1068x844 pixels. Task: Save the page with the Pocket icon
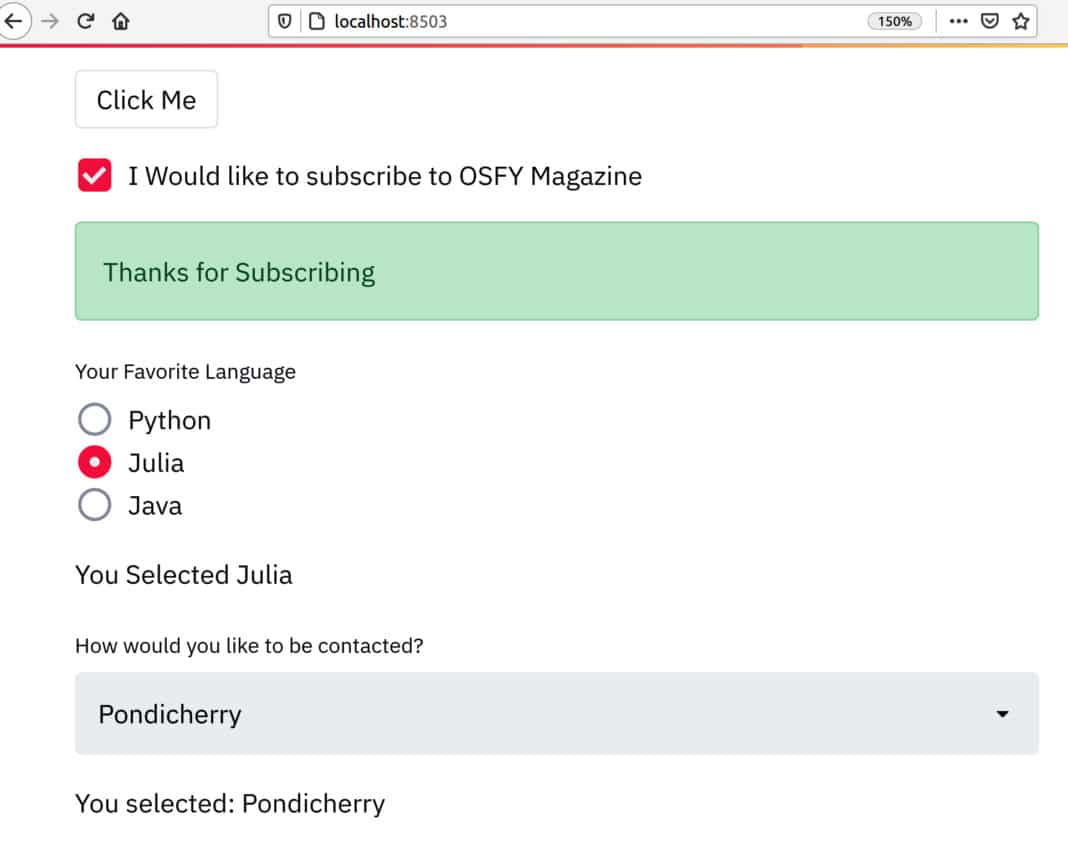click(x=989, y=19)
